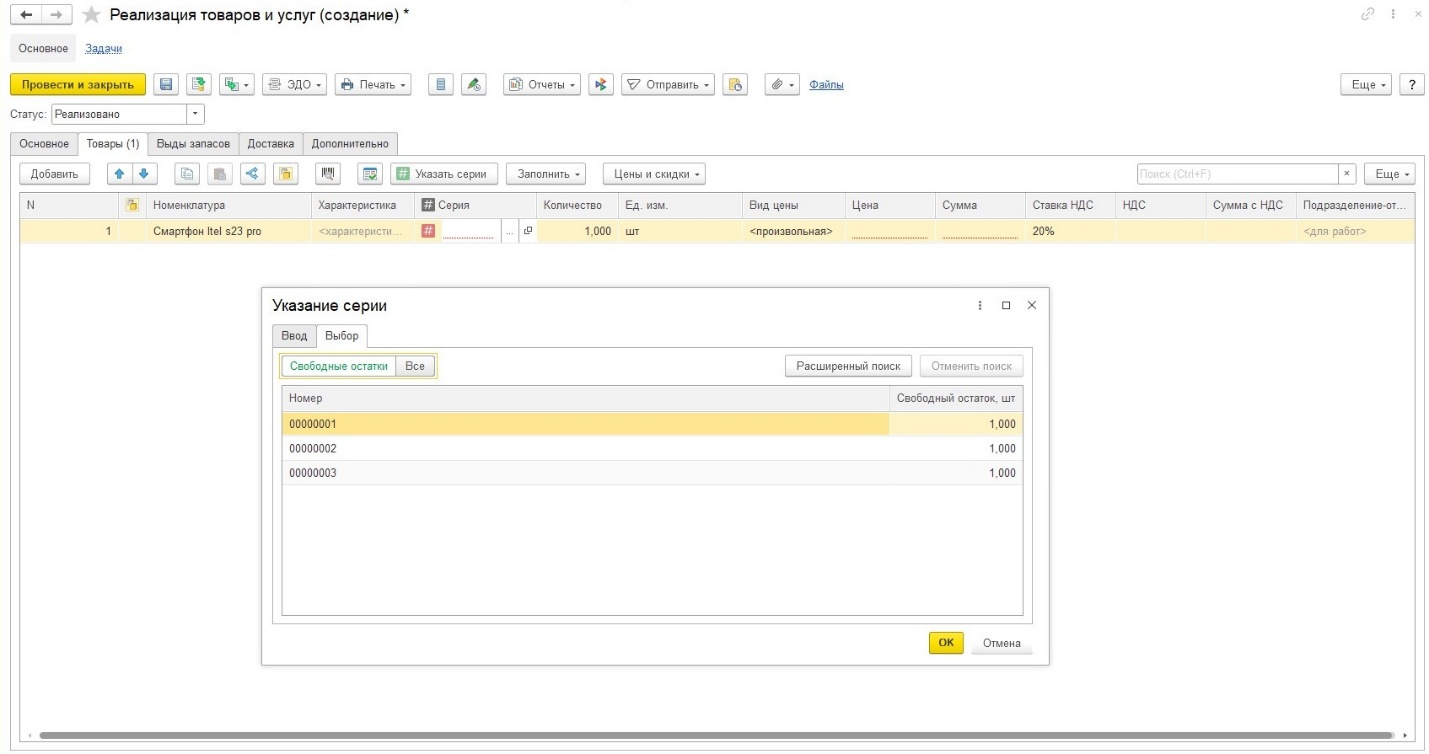The height and width of the screenshot is (754, 1429).
Task: Expand the 'Цены и скидки' dropdown
Action: tap(654, 174)
